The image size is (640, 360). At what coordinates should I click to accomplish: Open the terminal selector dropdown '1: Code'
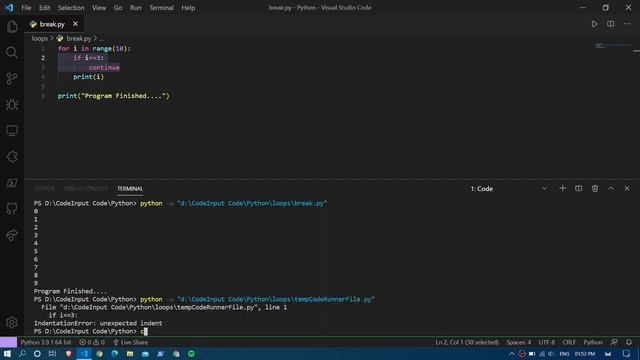(x=508, y=189)
